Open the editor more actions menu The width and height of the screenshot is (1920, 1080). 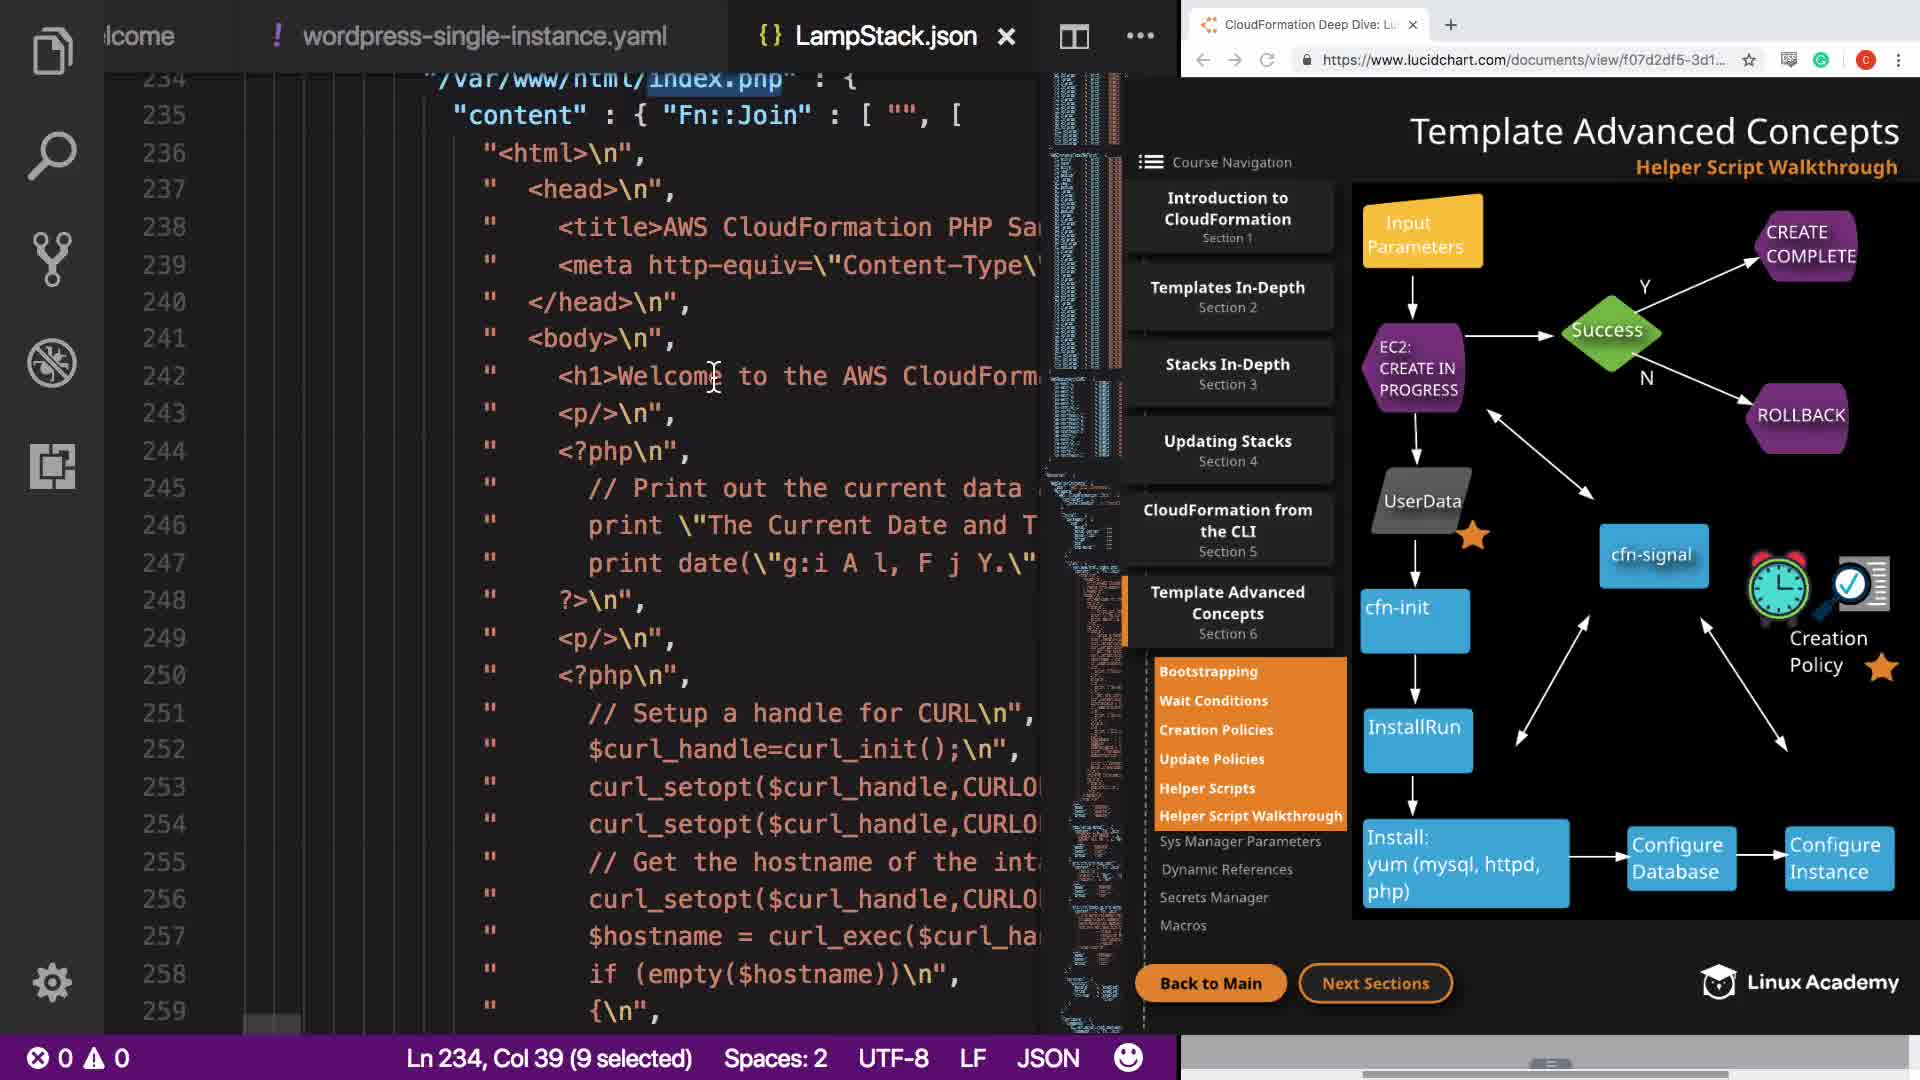[x=1140, y=36]
